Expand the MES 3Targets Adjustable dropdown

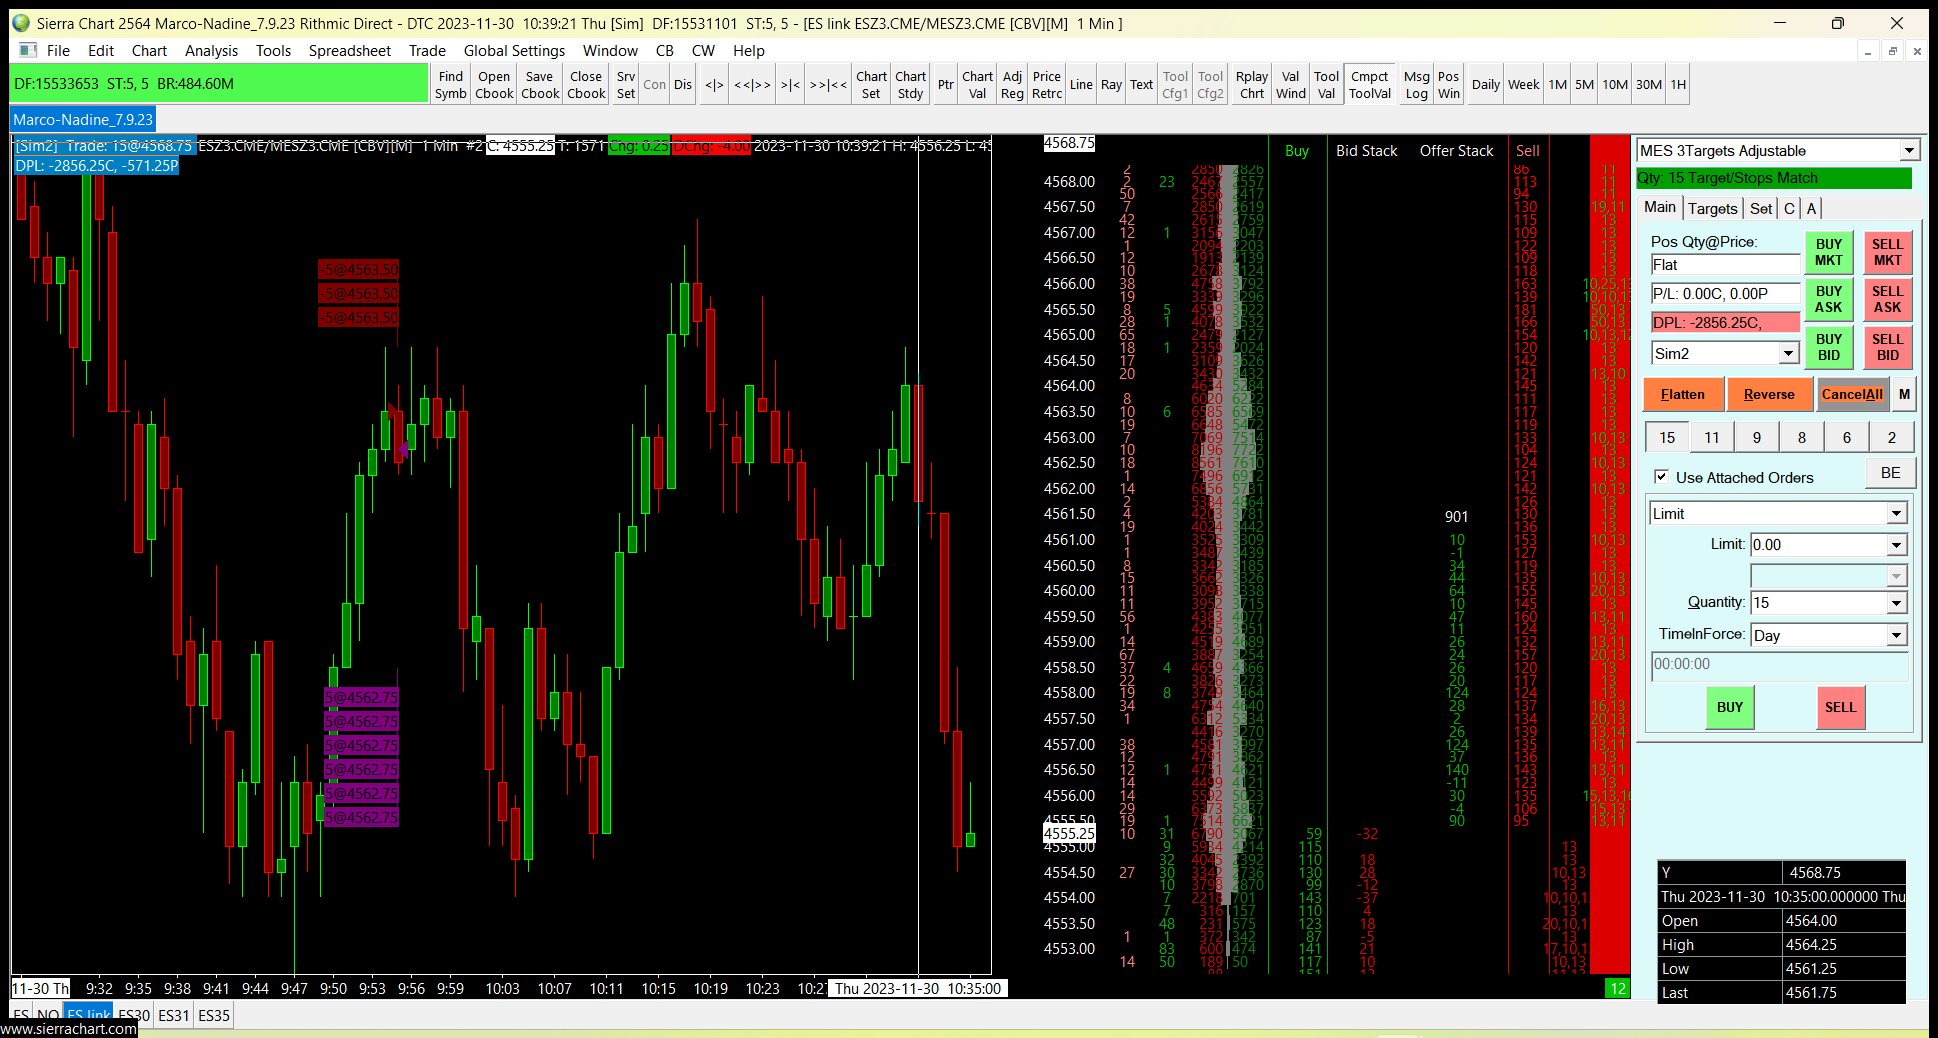click(x=1909, y=150)
